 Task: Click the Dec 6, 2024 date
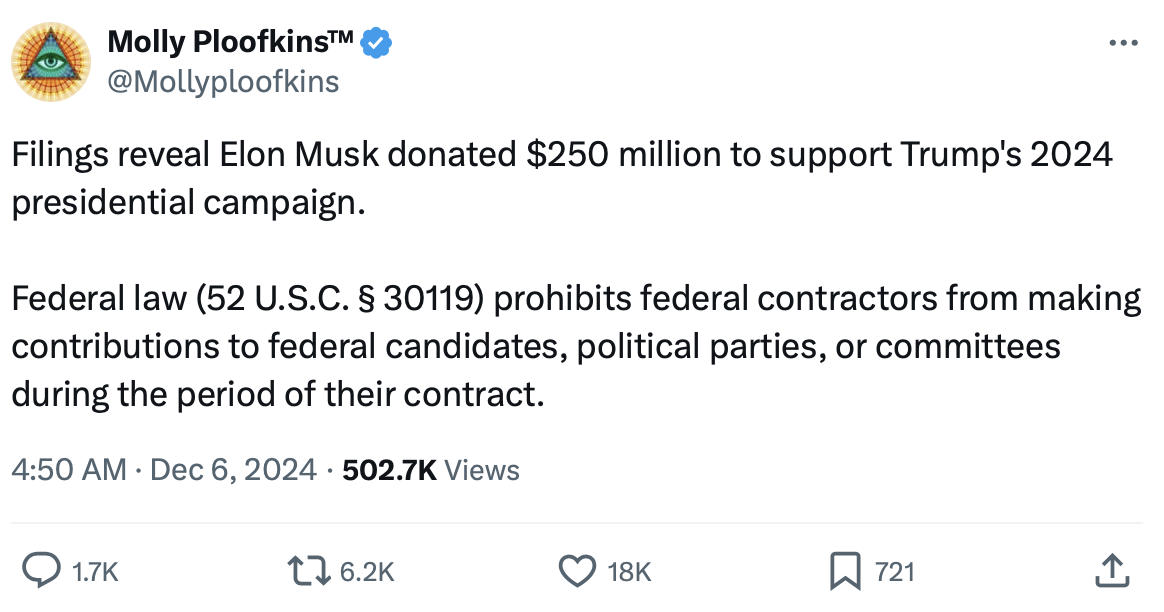click(233, 469)
